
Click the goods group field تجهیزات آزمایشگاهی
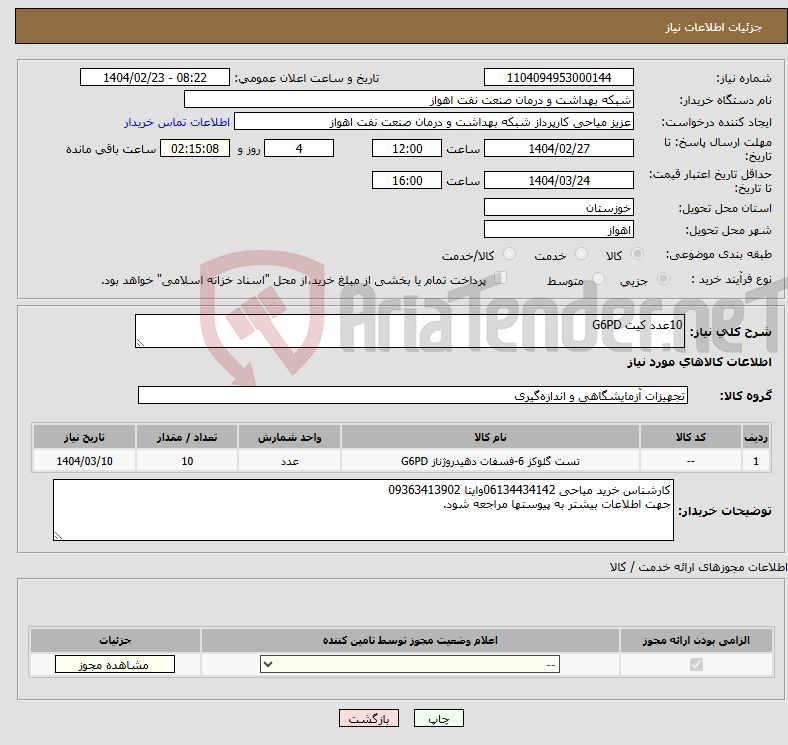tap(413, 395)
